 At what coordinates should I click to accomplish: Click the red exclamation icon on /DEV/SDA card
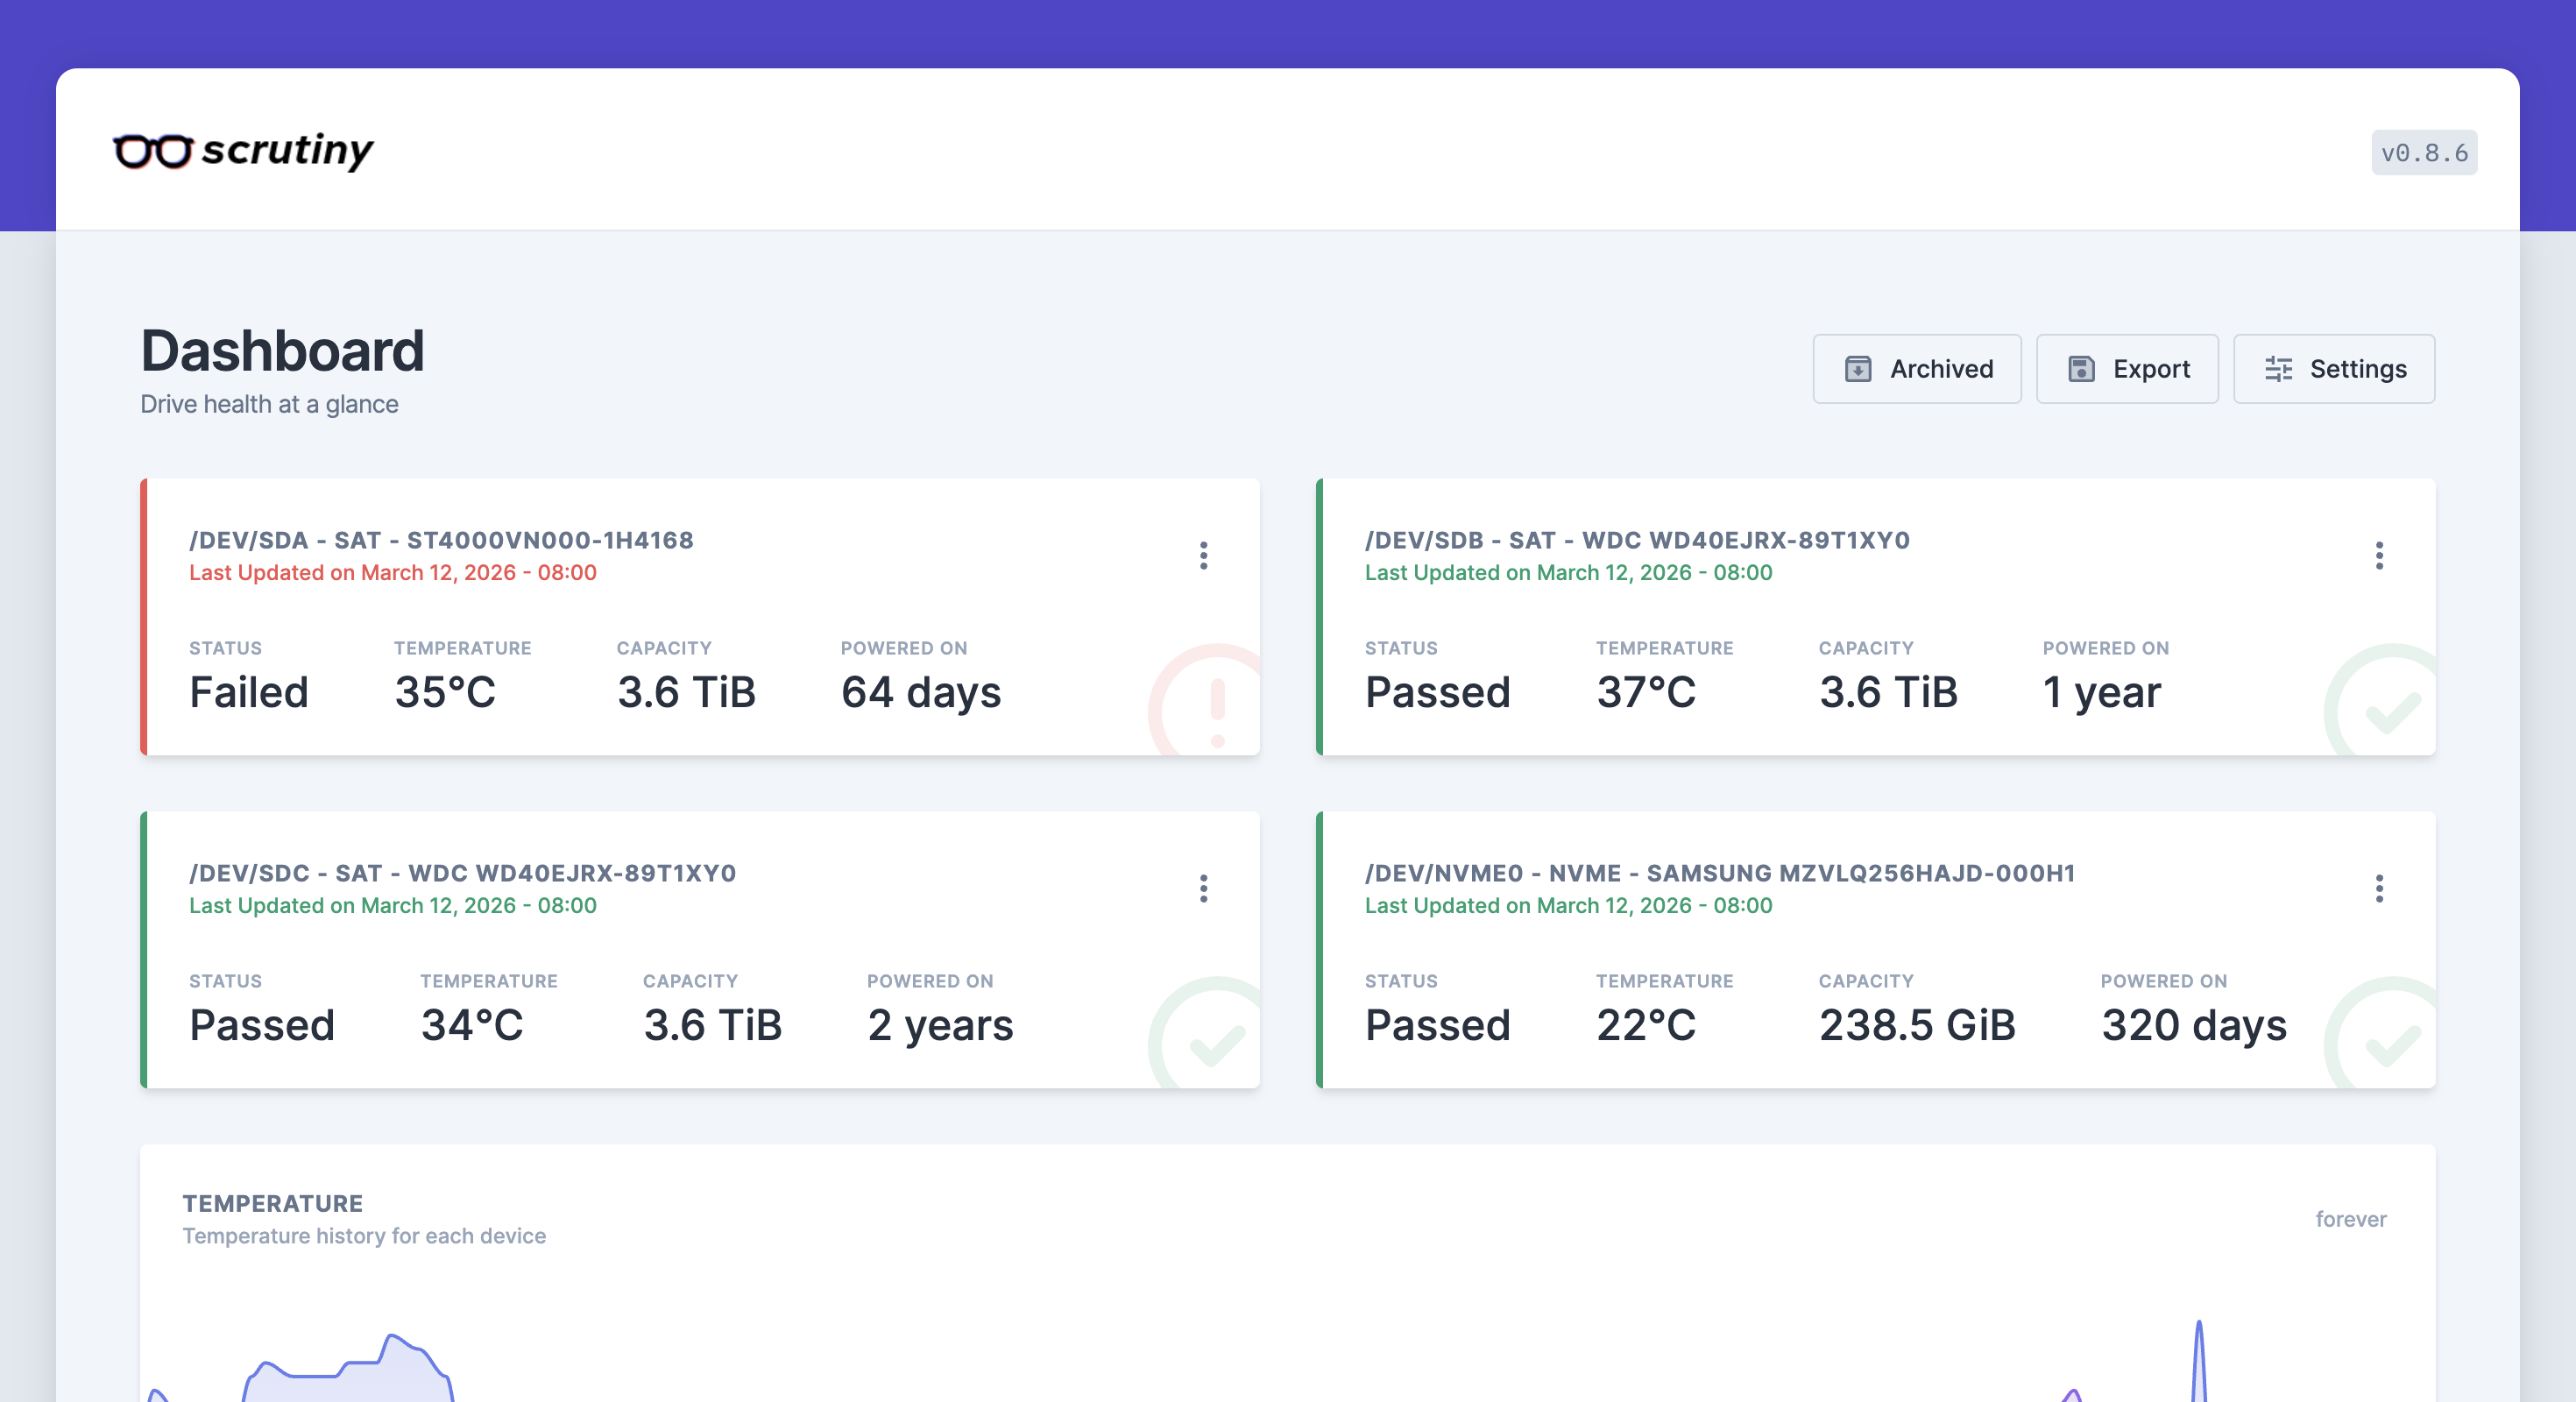(x=1213, y=700)
